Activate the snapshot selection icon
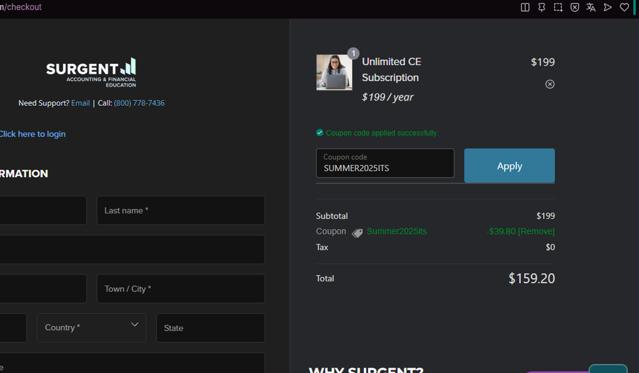Screen dimensions: 639x373 [x=558, y=7]
